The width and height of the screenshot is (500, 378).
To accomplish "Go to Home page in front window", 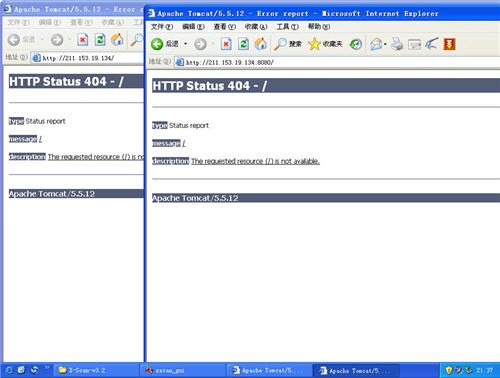I will click(x=261, y=44).
